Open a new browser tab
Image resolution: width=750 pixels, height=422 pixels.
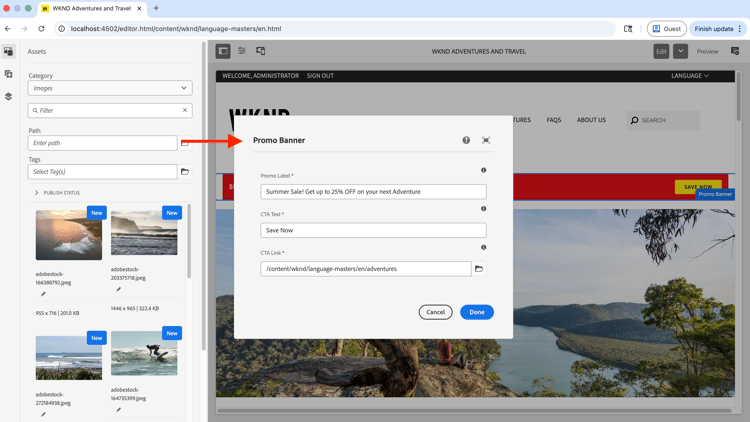click(x=156, y=8)
